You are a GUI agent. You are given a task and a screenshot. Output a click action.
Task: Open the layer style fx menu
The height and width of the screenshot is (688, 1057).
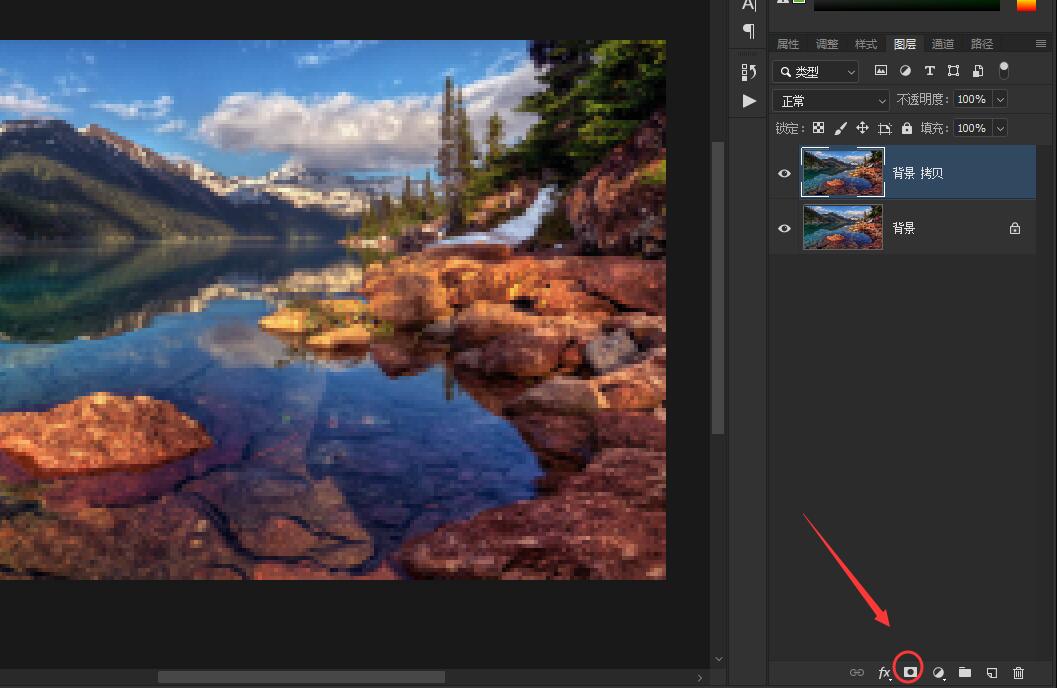pyautogui.click(x=884, y=673)
